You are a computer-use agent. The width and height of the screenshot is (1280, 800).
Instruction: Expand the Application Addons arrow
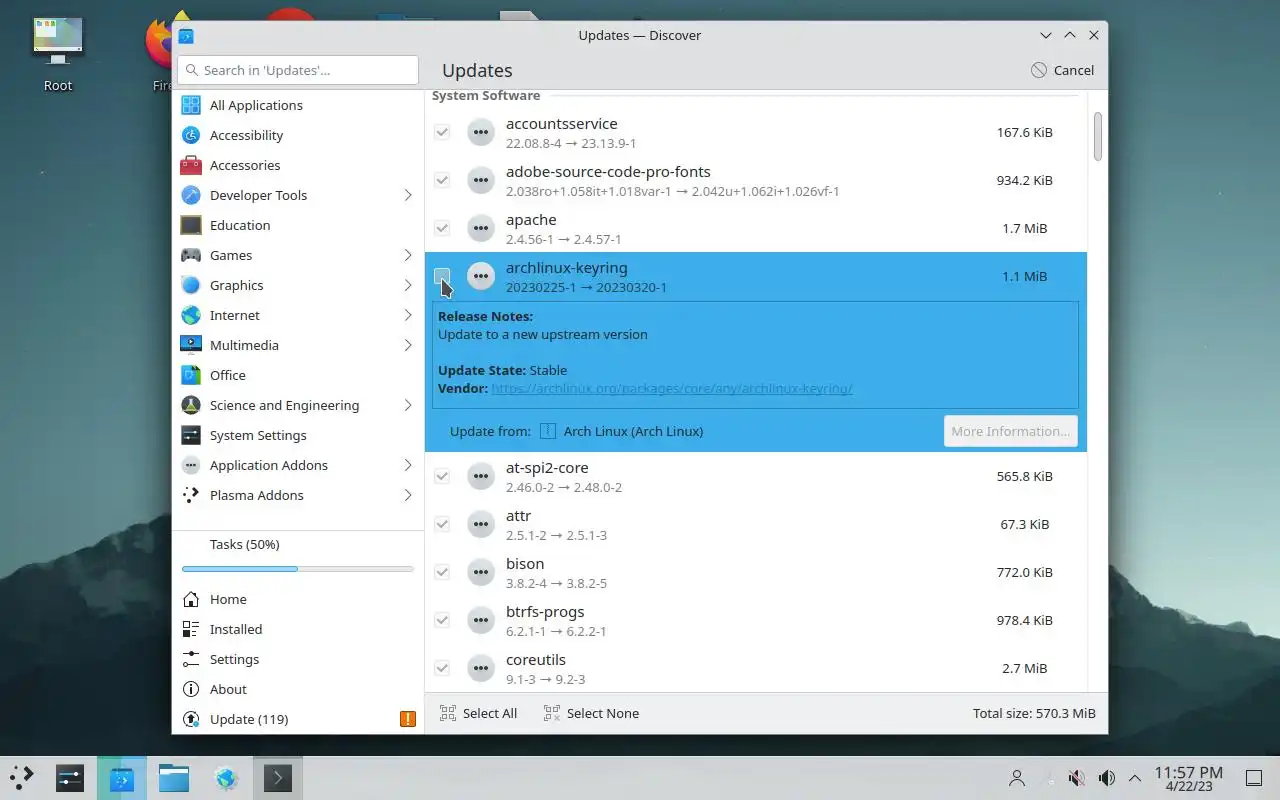408,465
